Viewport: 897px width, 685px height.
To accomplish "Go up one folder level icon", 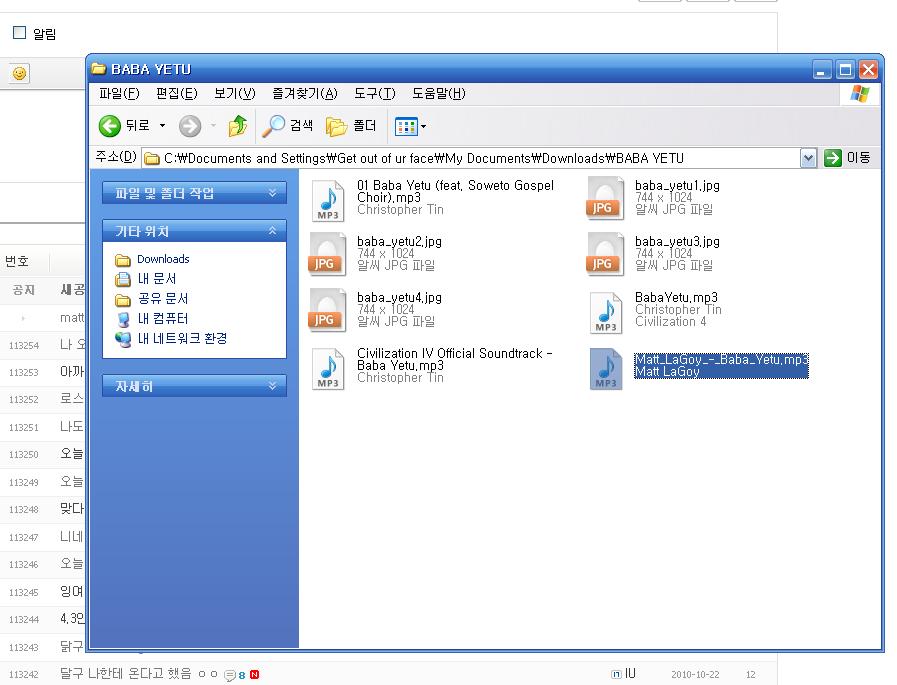I will 237,126.
